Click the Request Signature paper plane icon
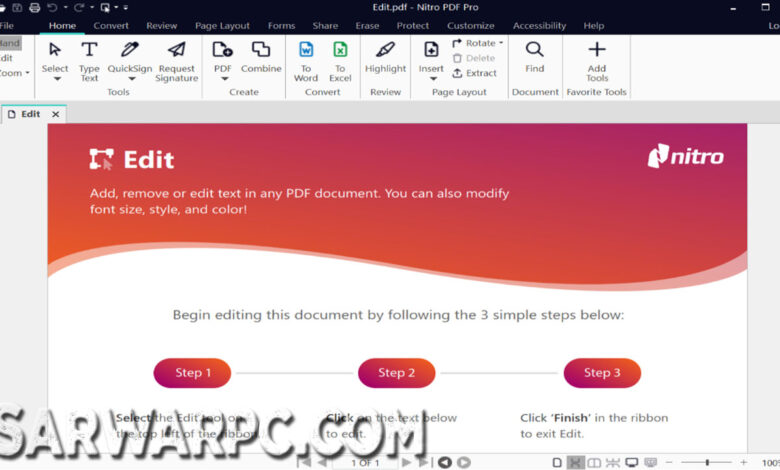The width and height of the screenshot is (780, 470). point(176,49)
